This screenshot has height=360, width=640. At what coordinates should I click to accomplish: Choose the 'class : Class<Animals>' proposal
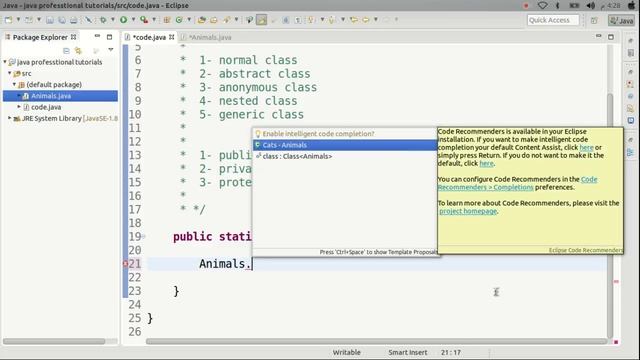(x=345, y=156)
